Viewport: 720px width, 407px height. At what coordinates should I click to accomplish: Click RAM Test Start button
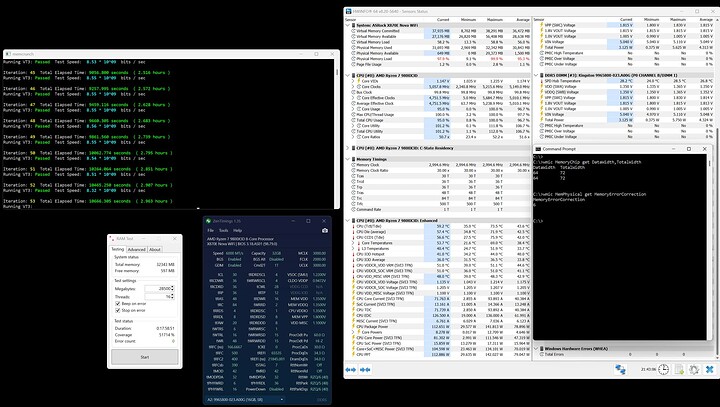point(145,357)
